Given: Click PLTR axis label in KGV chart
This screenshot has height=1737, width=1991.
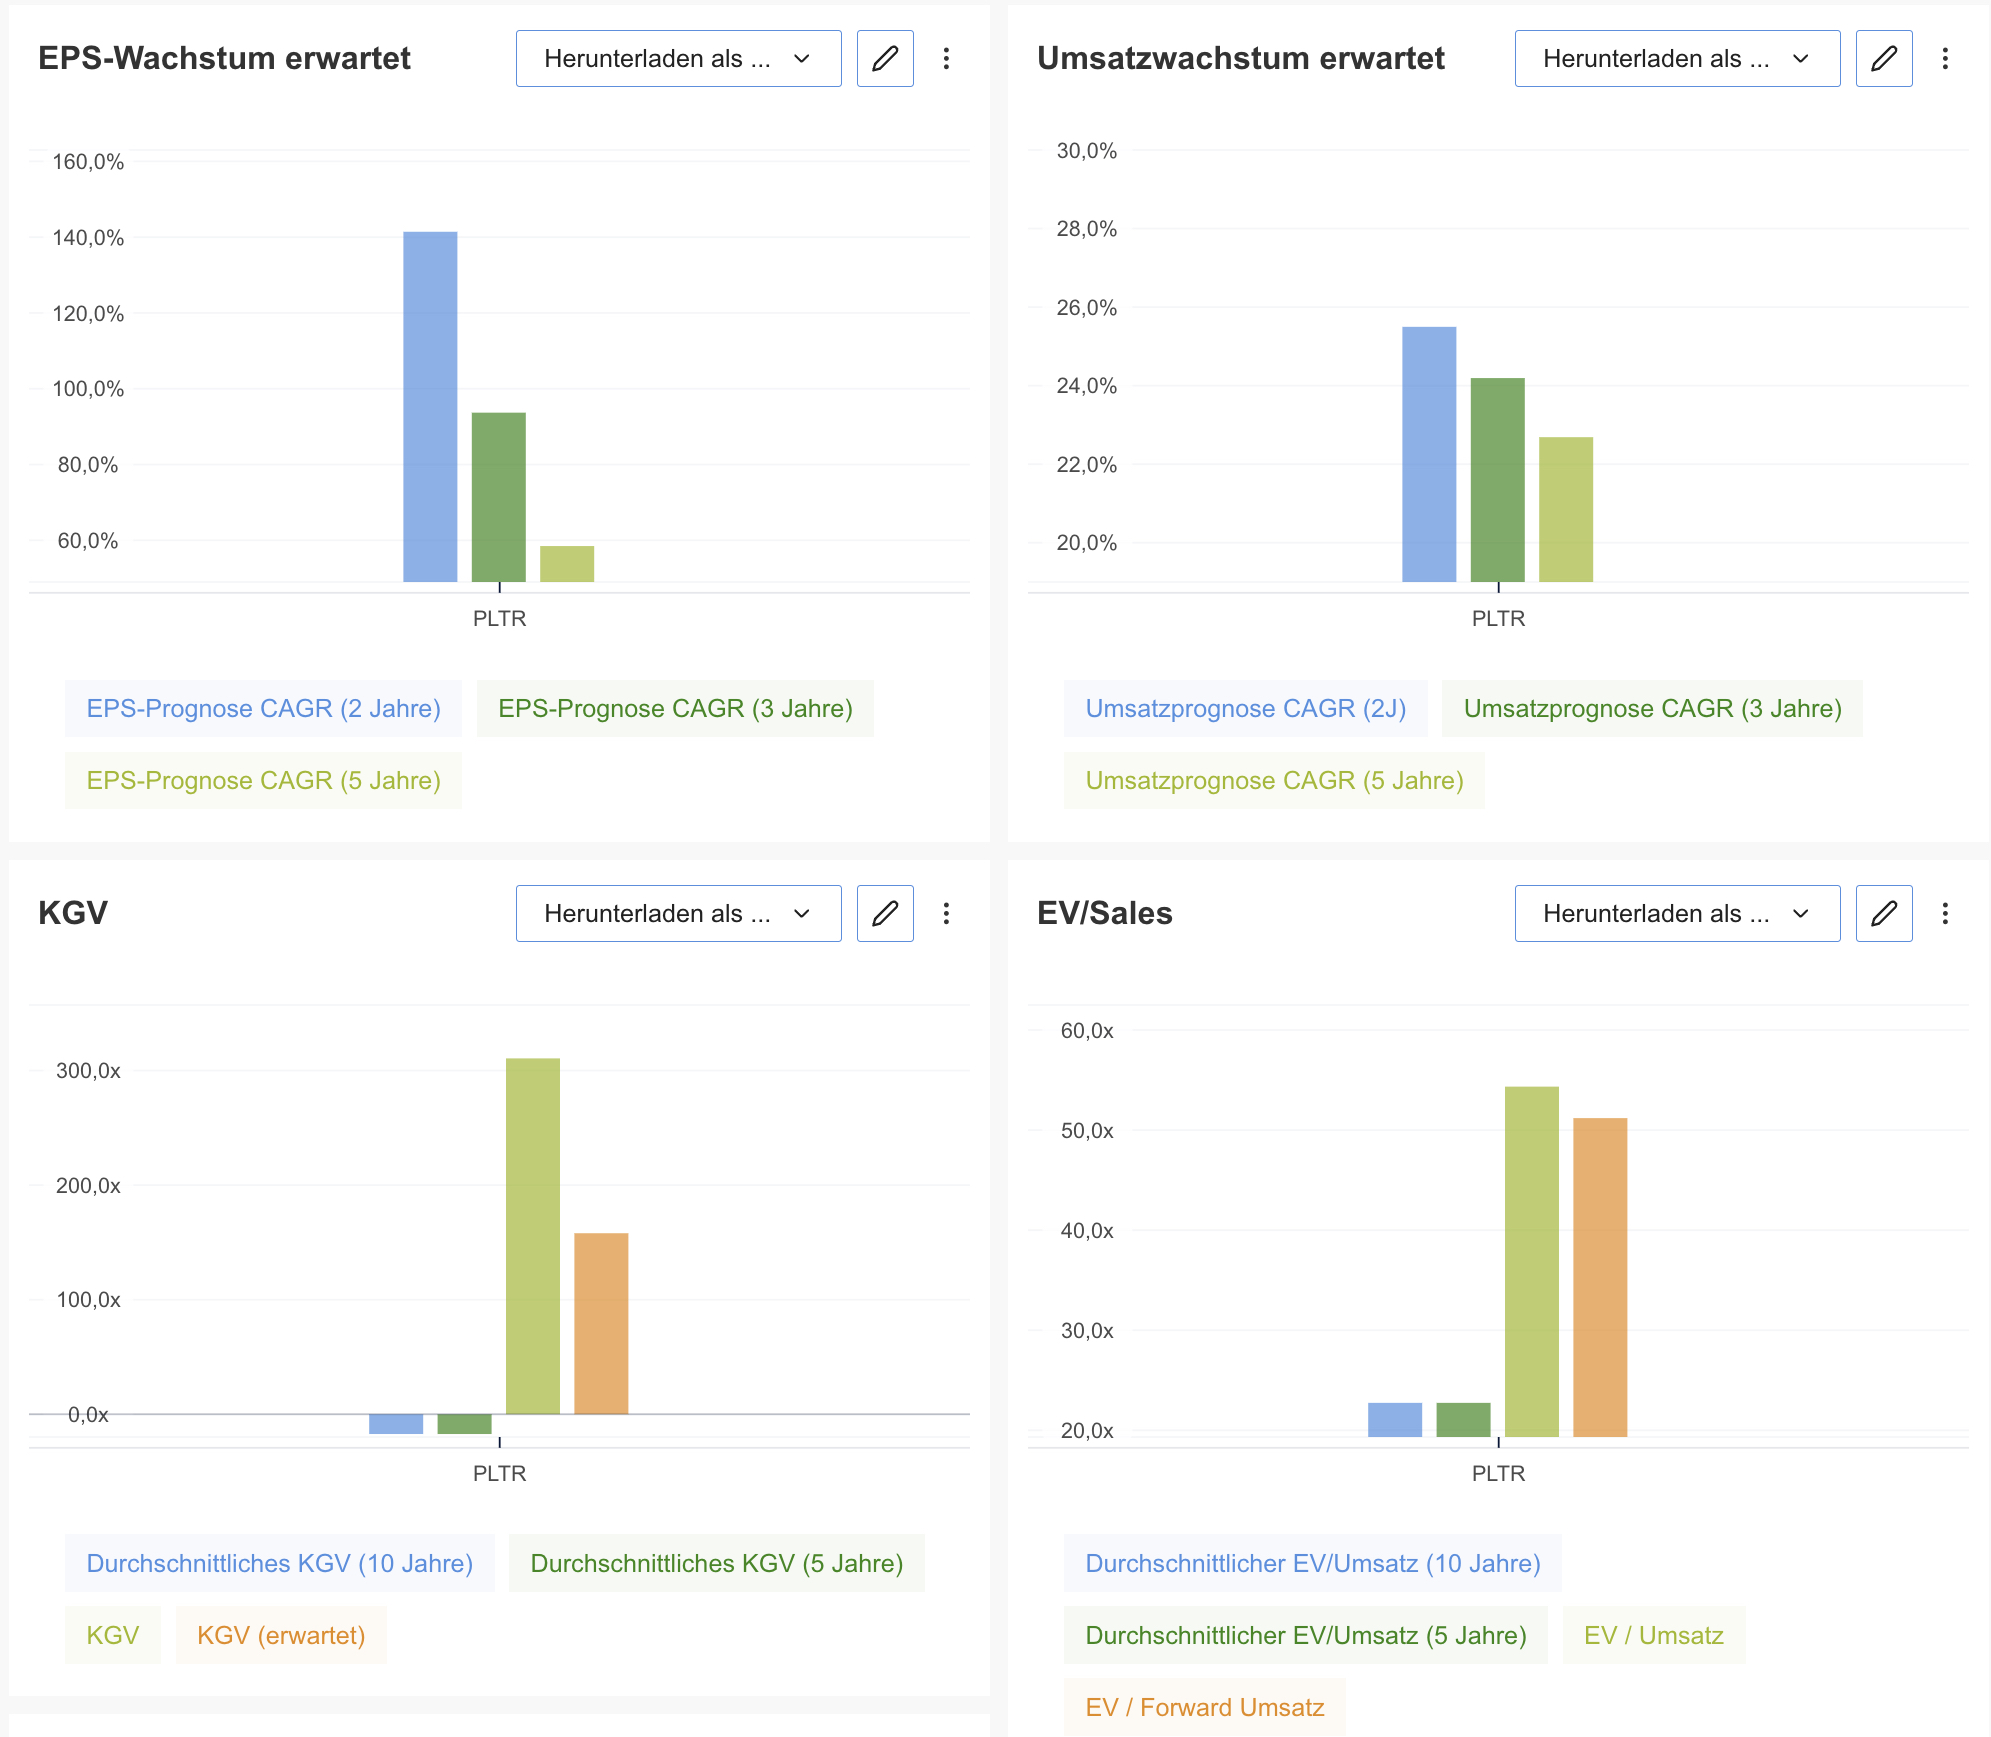Looking at the screenshot, I should (499, 1473).
